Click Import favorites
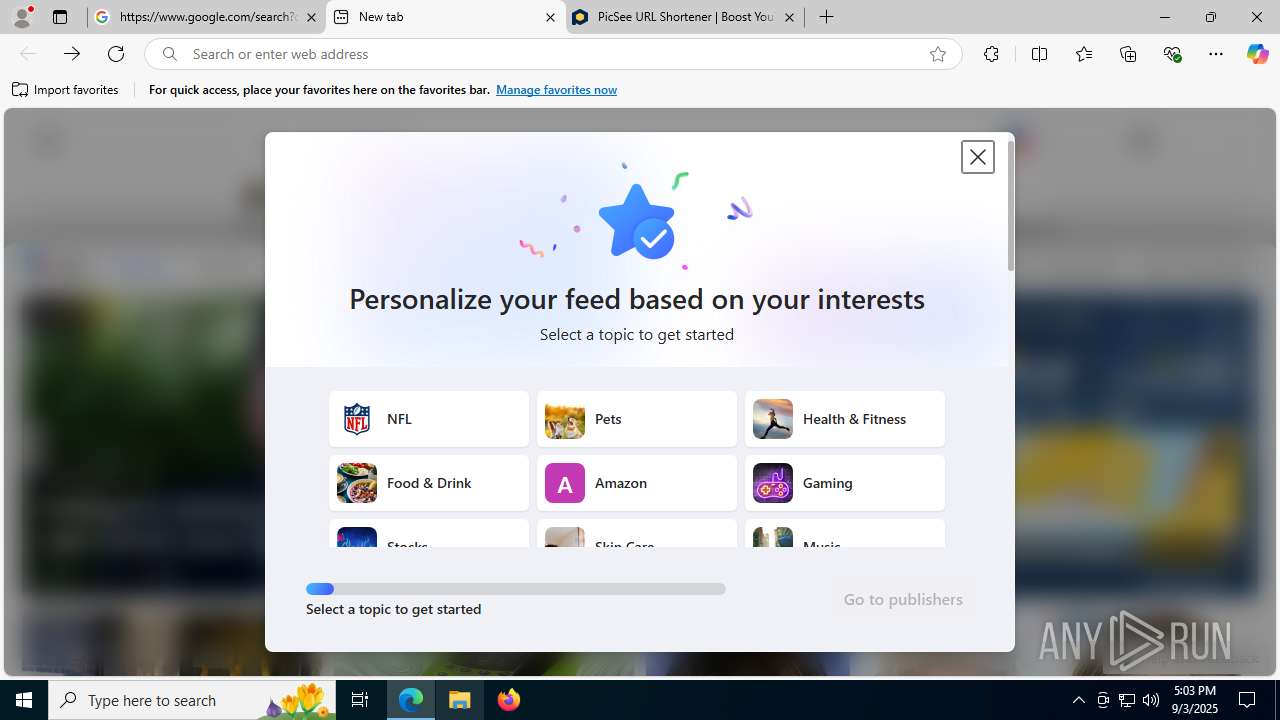 point(65,90)
